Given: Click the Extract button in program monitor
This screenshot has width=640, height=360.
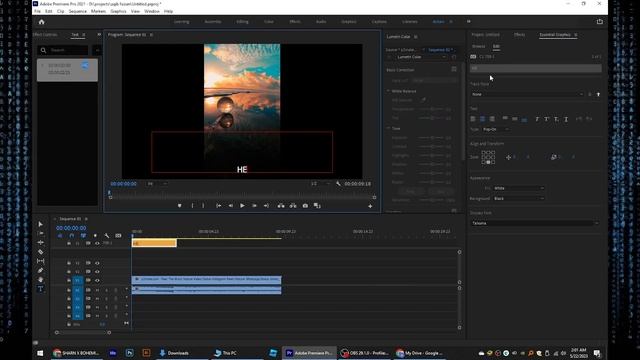Looking at the screenshot, I should [293, 206].
